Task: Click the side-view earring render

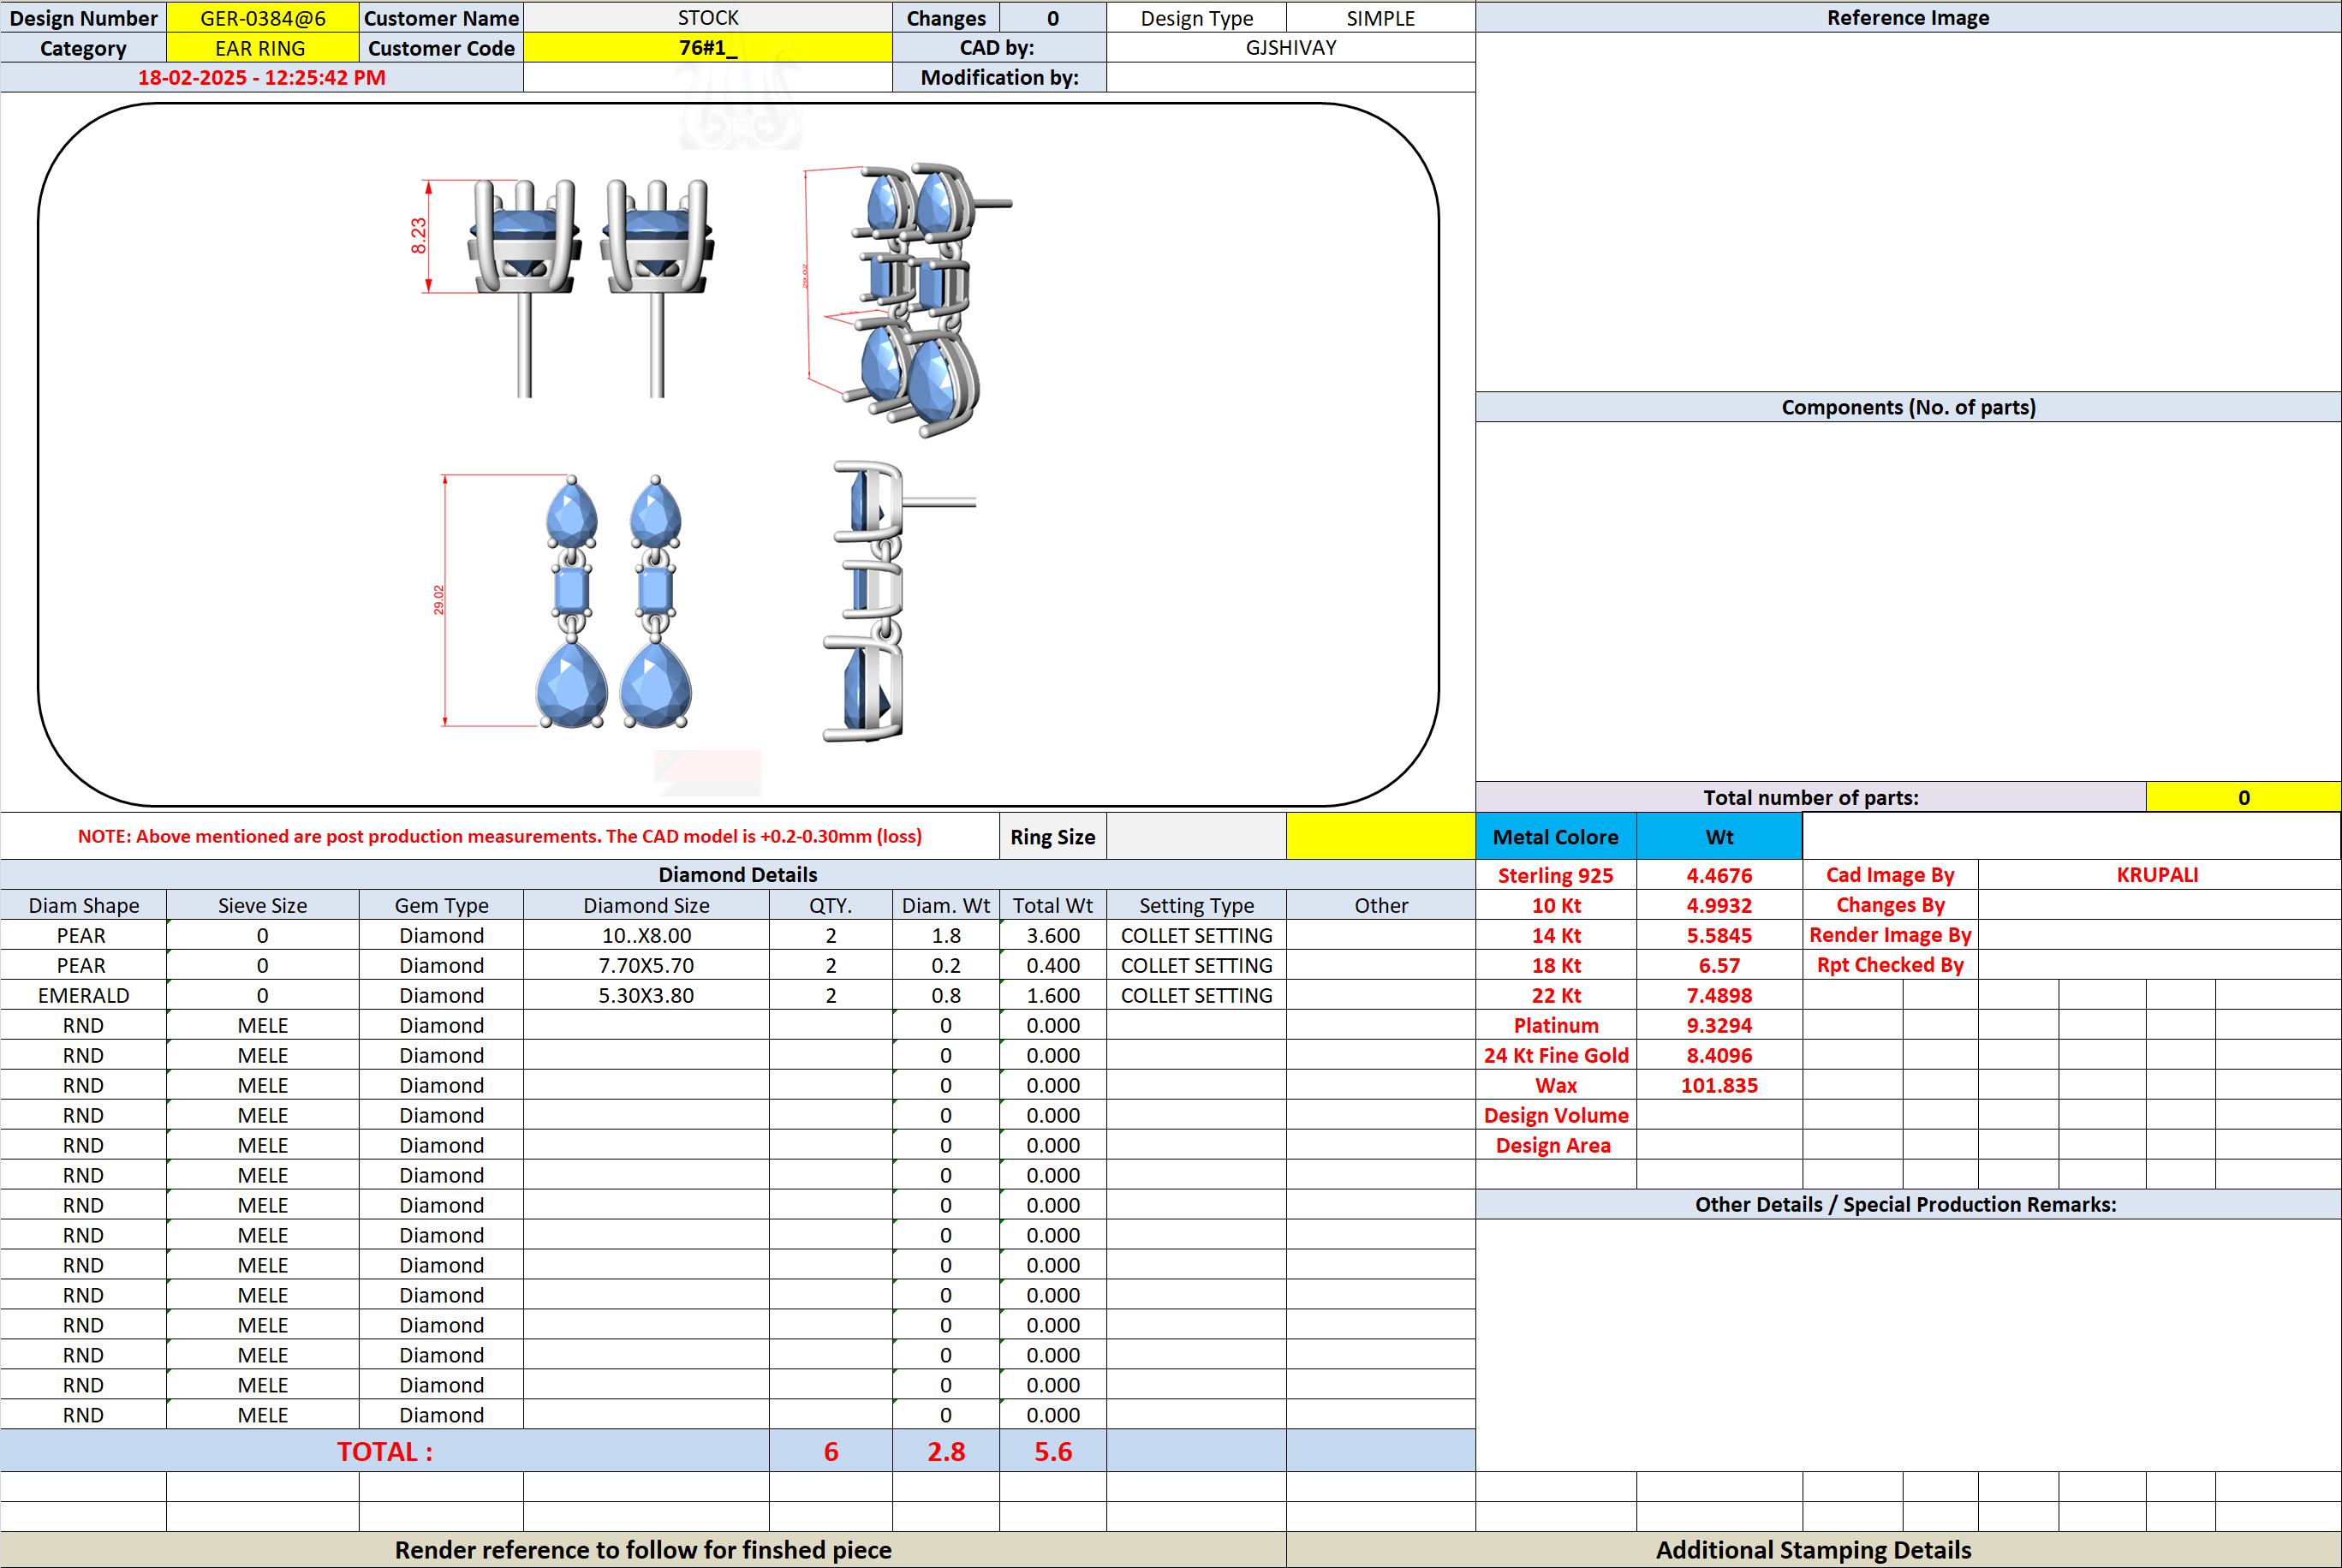Action: pyautogui.click(x=898, y=601)
